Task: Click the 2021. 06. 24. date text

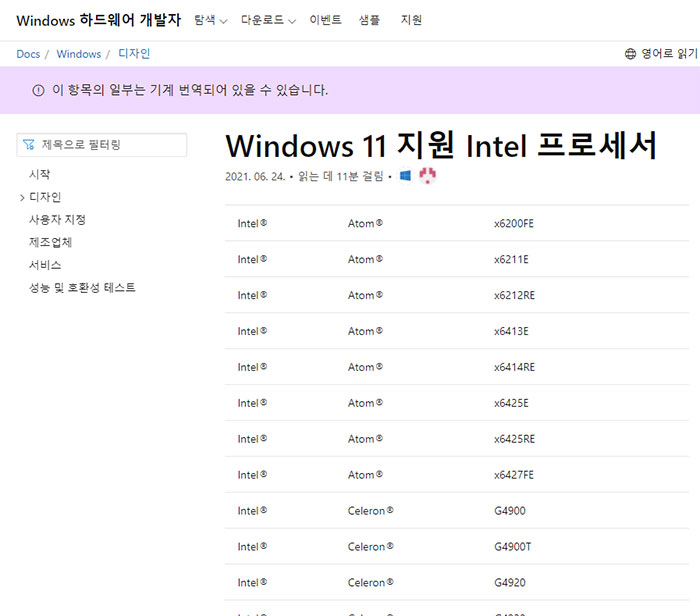Action: coord(255,177)
